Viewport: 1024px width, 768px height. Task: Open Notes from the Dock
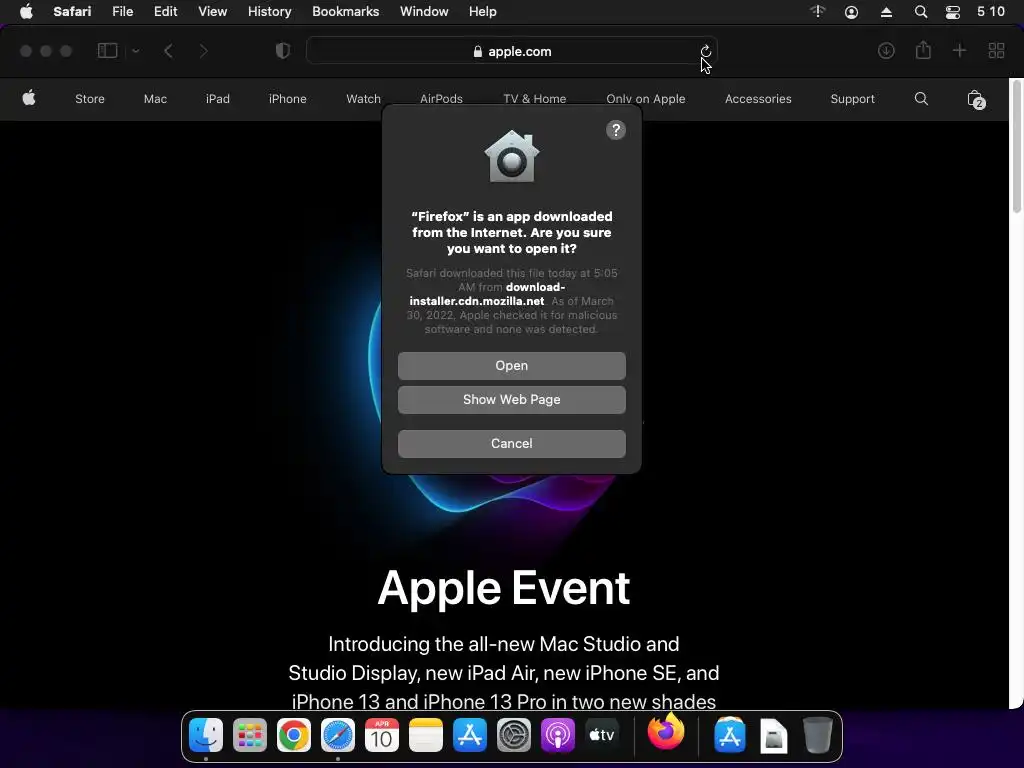pos(425,735)
